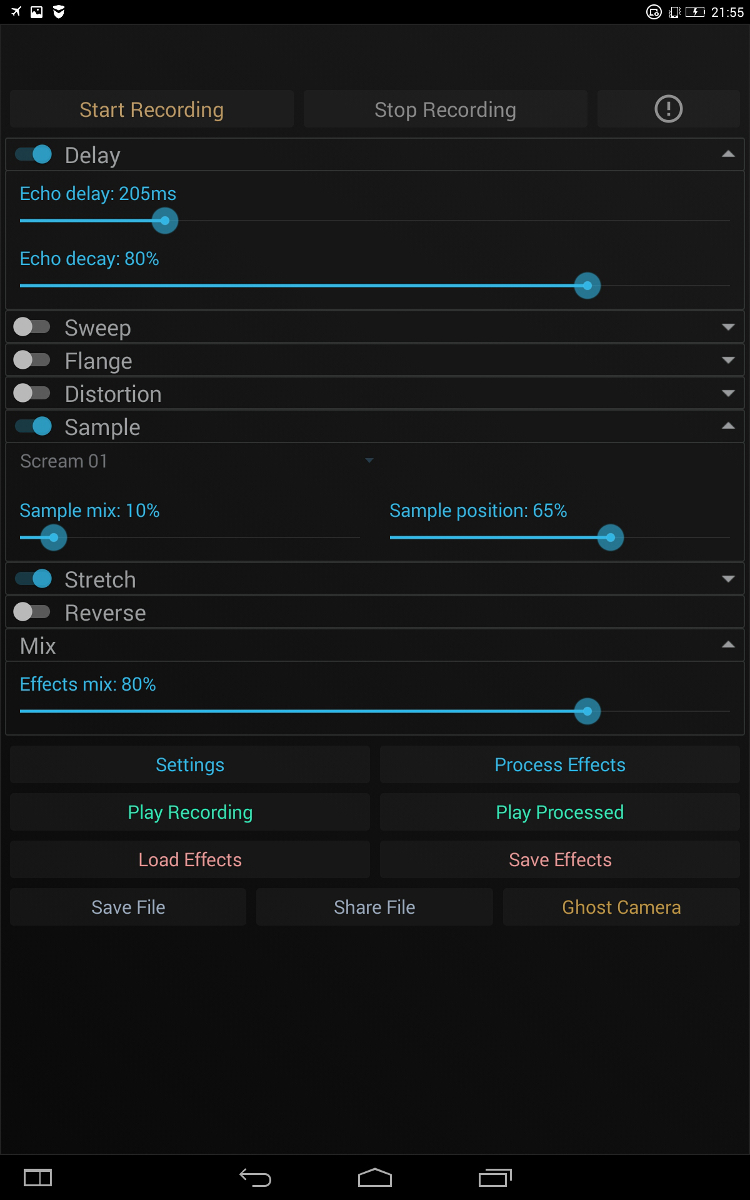Image resolution: width=750 pixels, height=1200 pixels.
Task: Enable the Distortion effect toggle
Action: [x=32, y=393]
